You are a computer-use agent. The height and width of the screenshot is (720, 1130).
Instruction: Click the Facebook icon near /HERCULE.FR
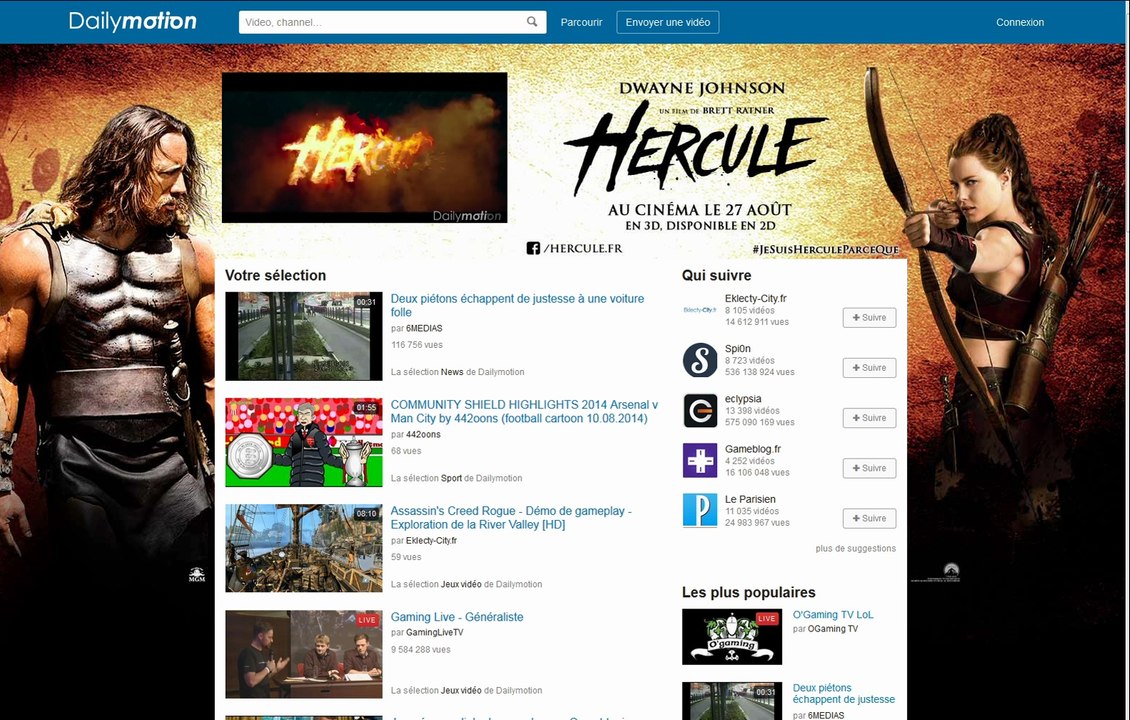point(533,249)
